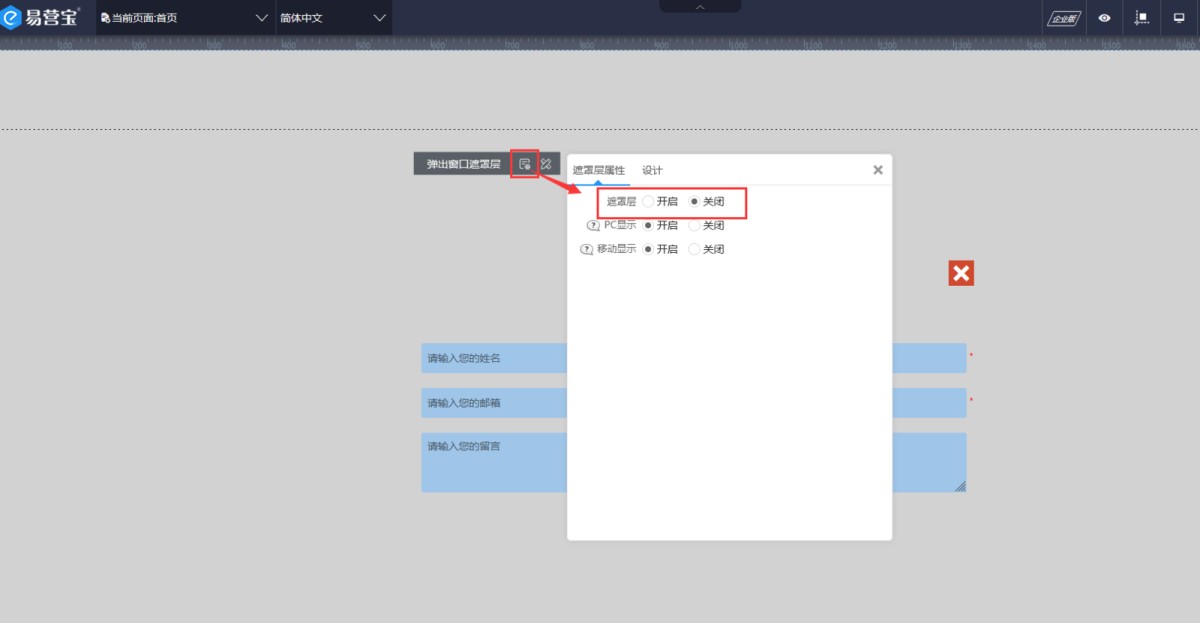
Task: Click the 请输入您的留言 textarea
Action: (x=693, y=462)
